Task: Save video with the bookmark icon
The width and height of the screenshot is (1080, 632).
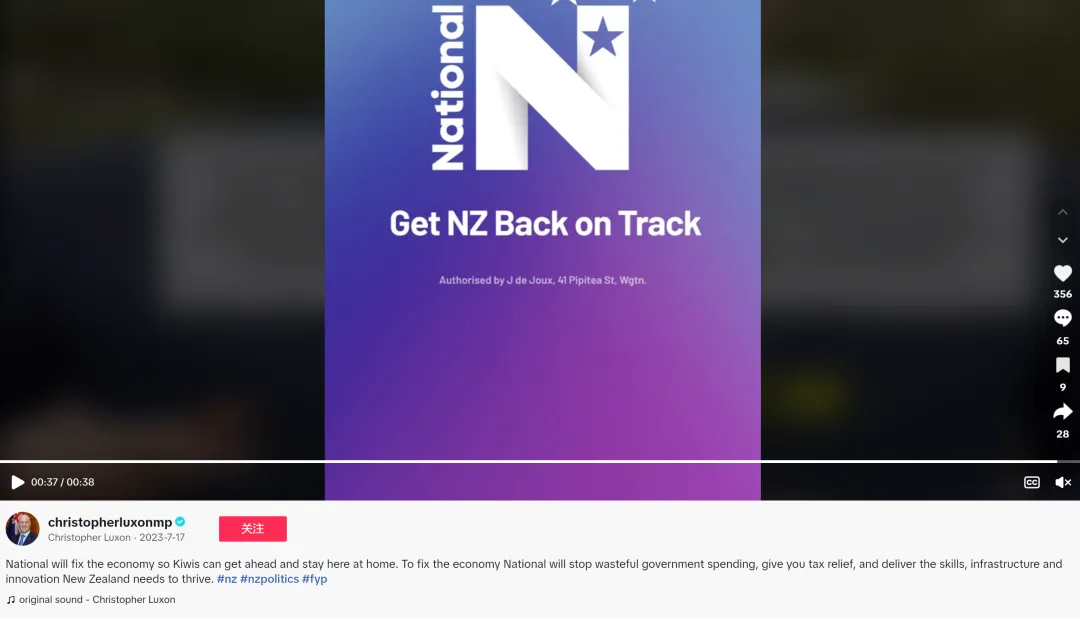Action: pyautogui.click(x=1062, y=365)
